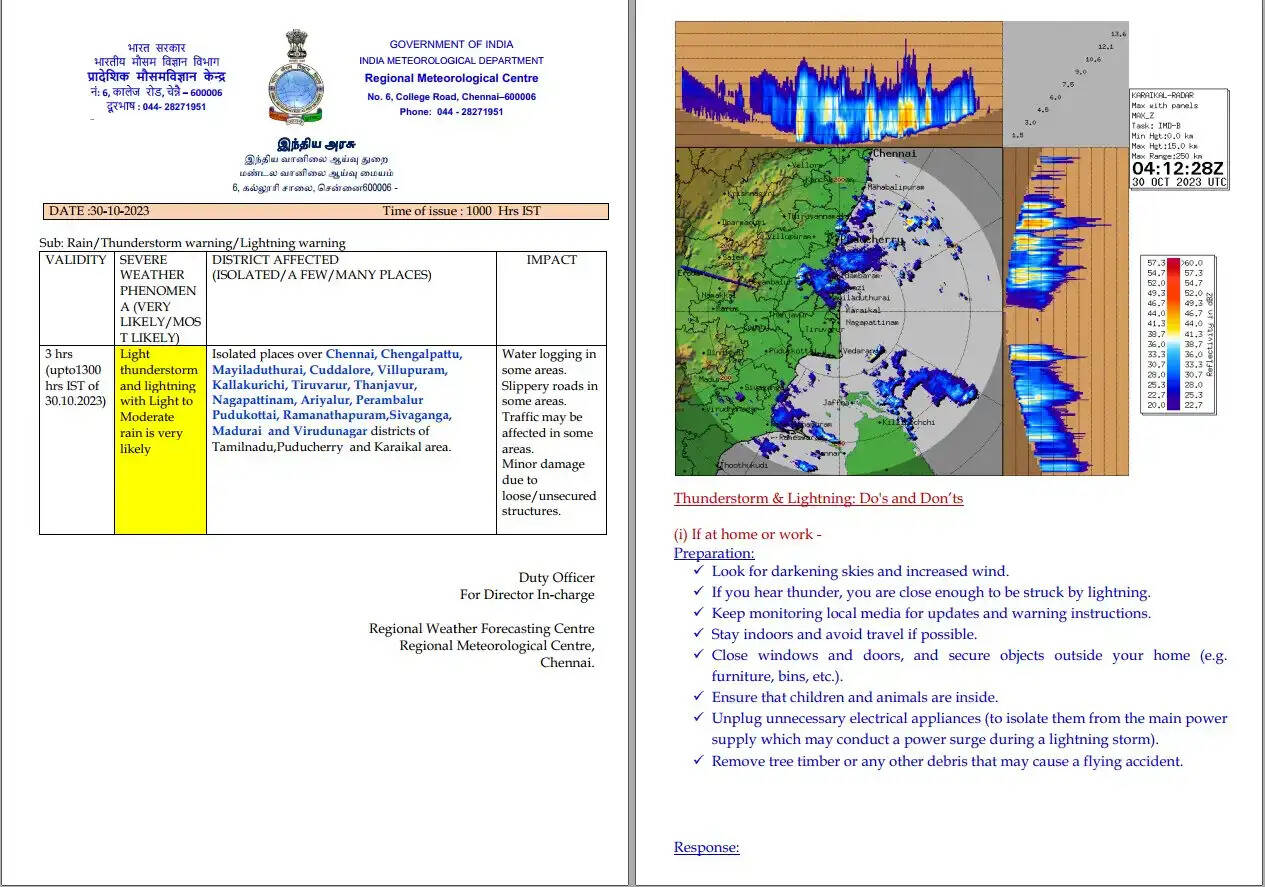Click the checkmark beside 'Close windows and doors'

(x=698, y=655)
